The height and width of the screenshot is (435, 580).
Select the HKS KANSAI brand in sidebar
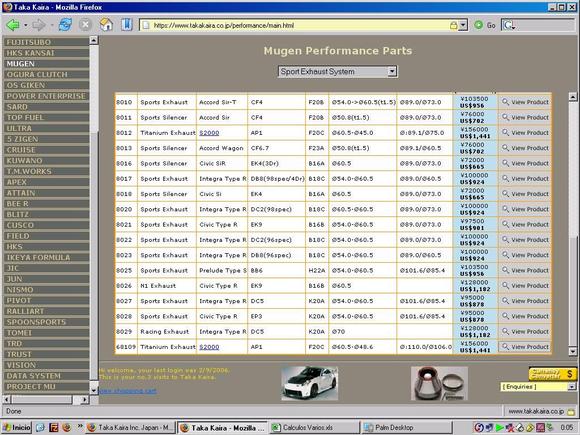(46, 53)
